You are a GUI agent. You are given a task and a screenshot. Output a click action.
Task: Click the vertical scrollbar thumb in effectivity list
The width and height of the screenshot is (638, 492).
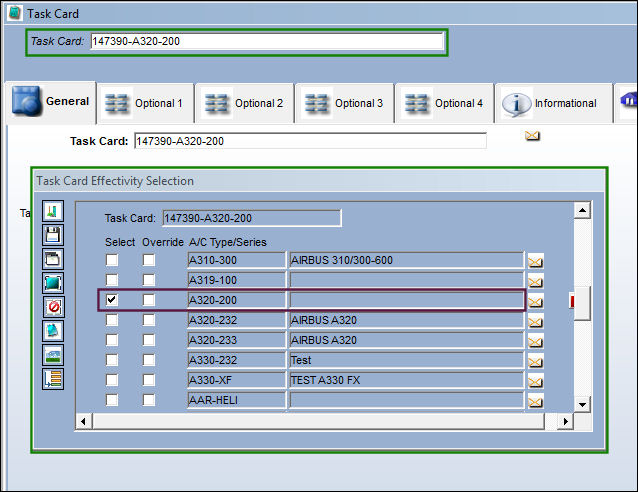point(582,303)
